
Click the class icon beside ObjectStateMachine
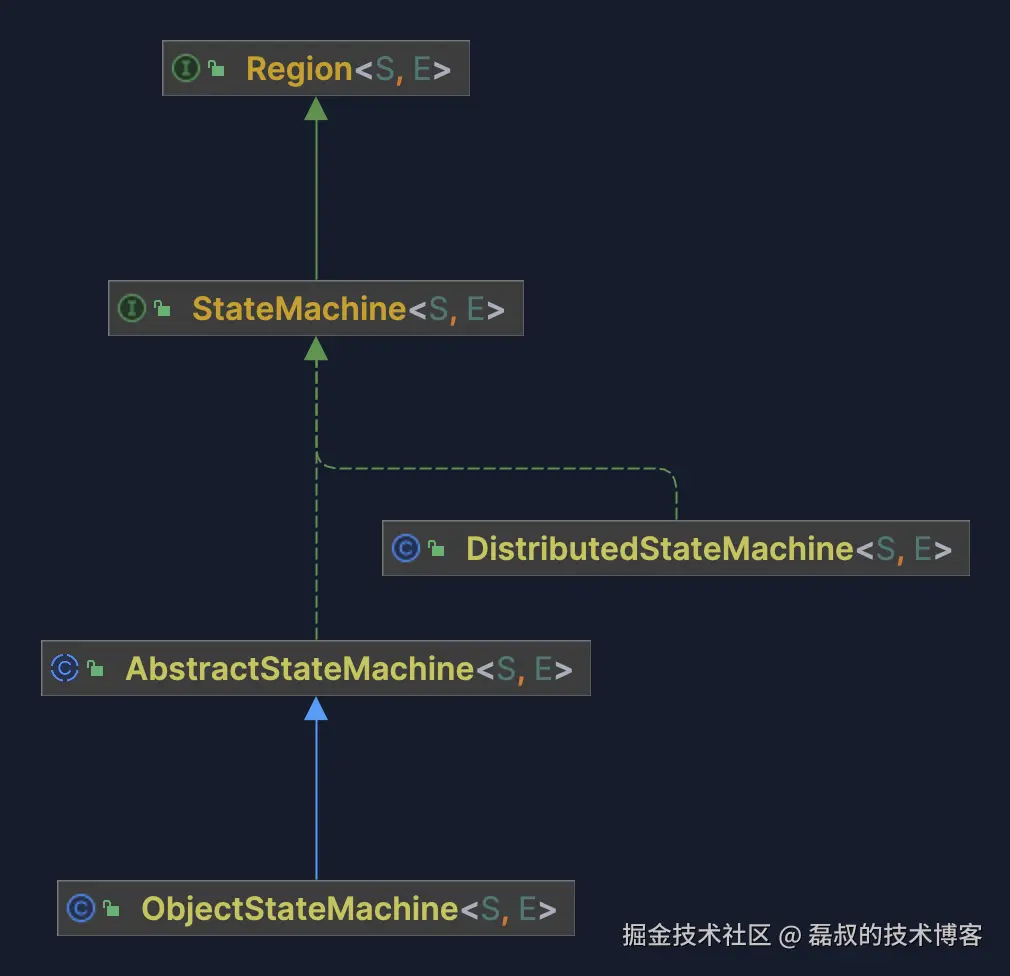[83, 908]
